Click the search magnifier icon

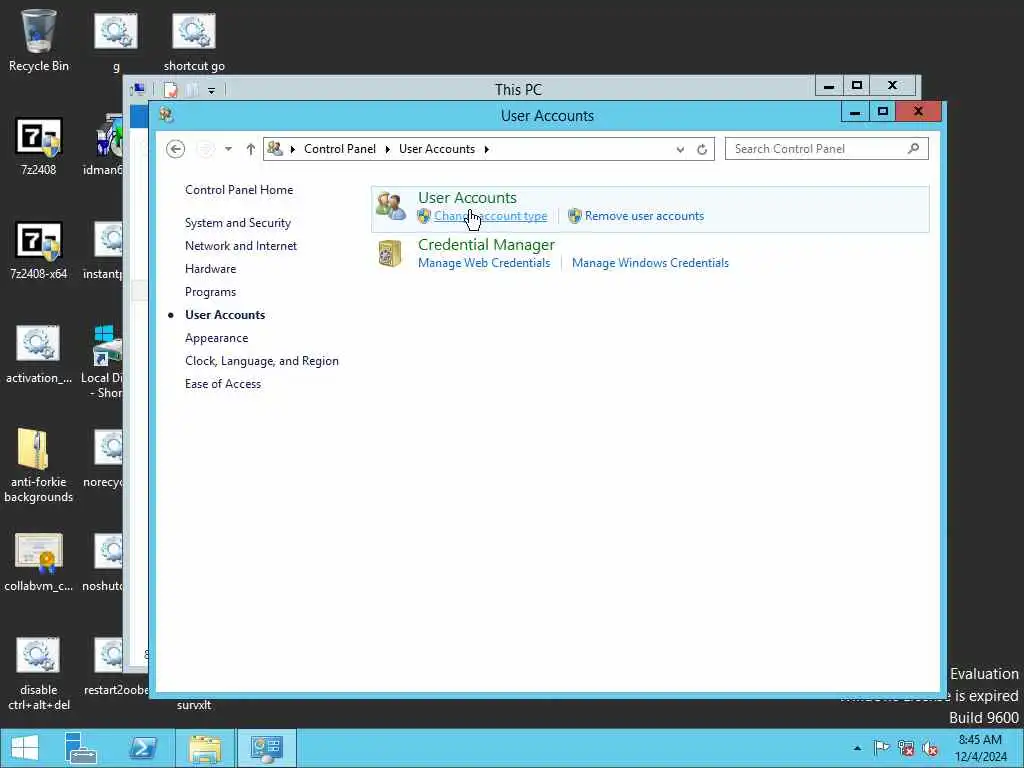pos(914,149)
